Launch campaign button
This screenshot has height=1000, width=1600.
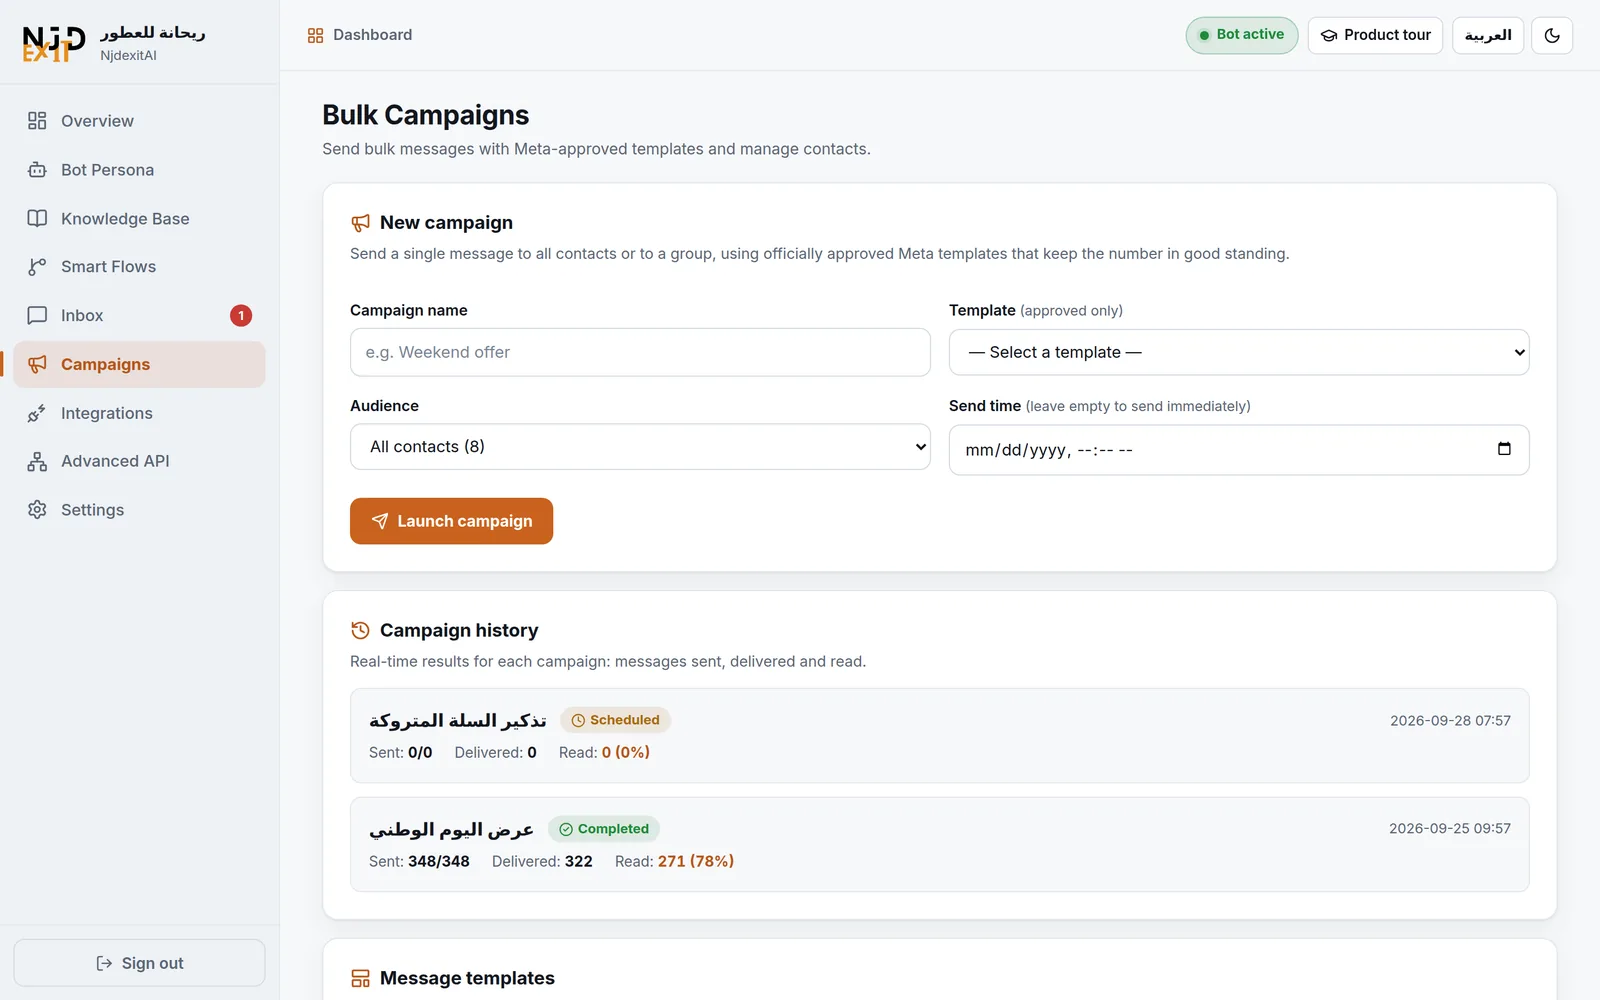(451, 521)
